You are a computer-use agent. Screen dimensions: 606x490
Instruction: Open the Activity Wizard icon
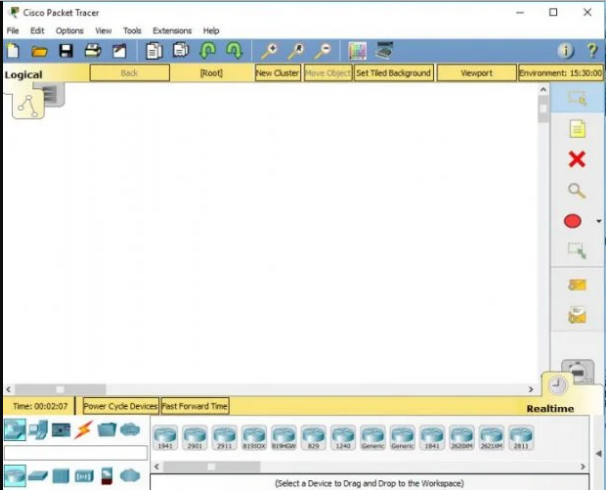pyautogui.click(x=119, y=51)
